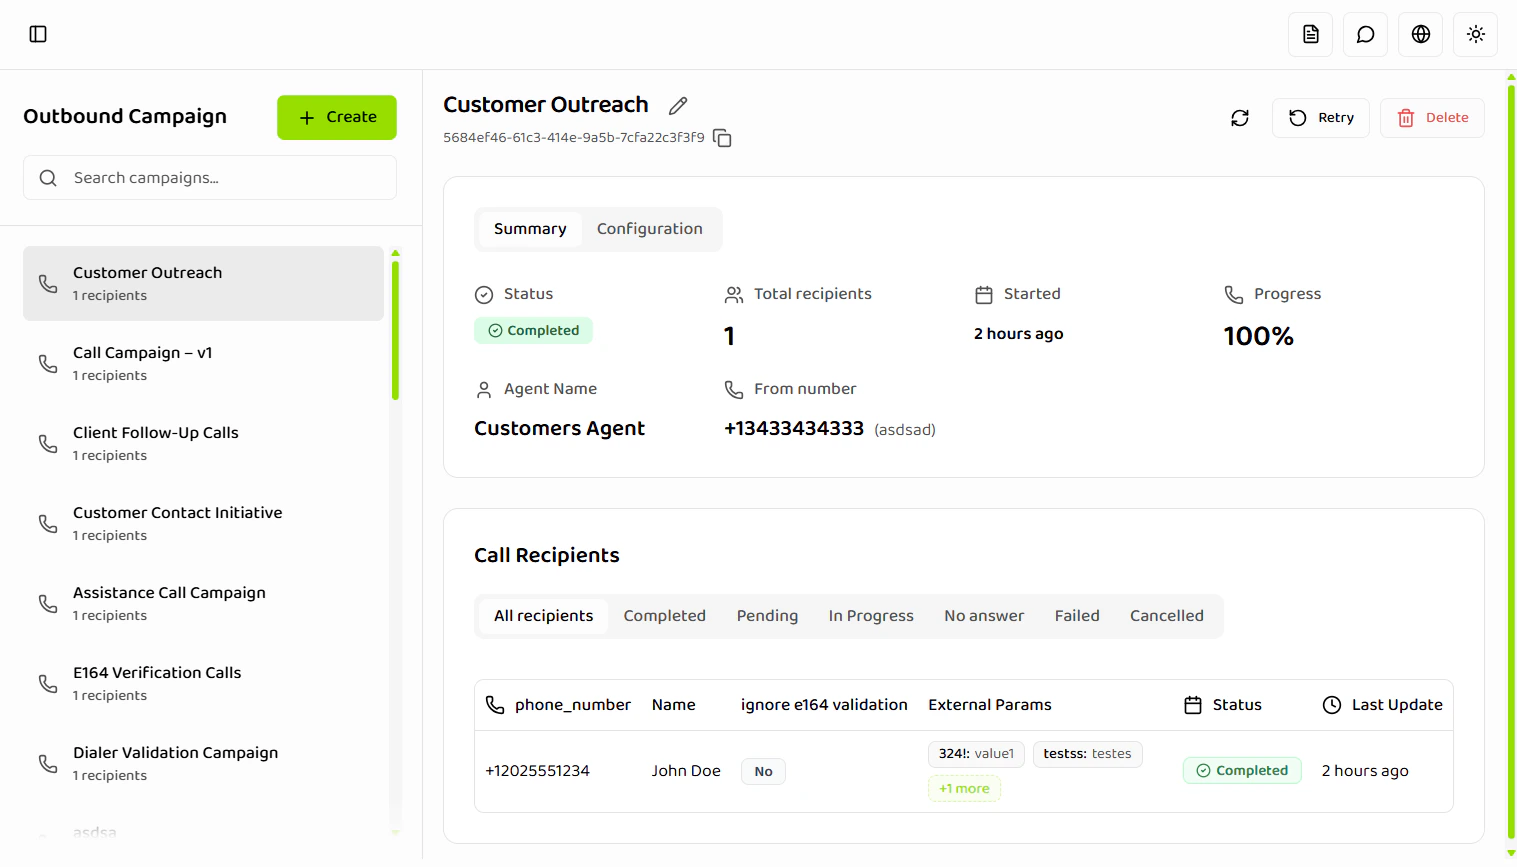Click the search magnifier icon

click(x=47, y=177)
